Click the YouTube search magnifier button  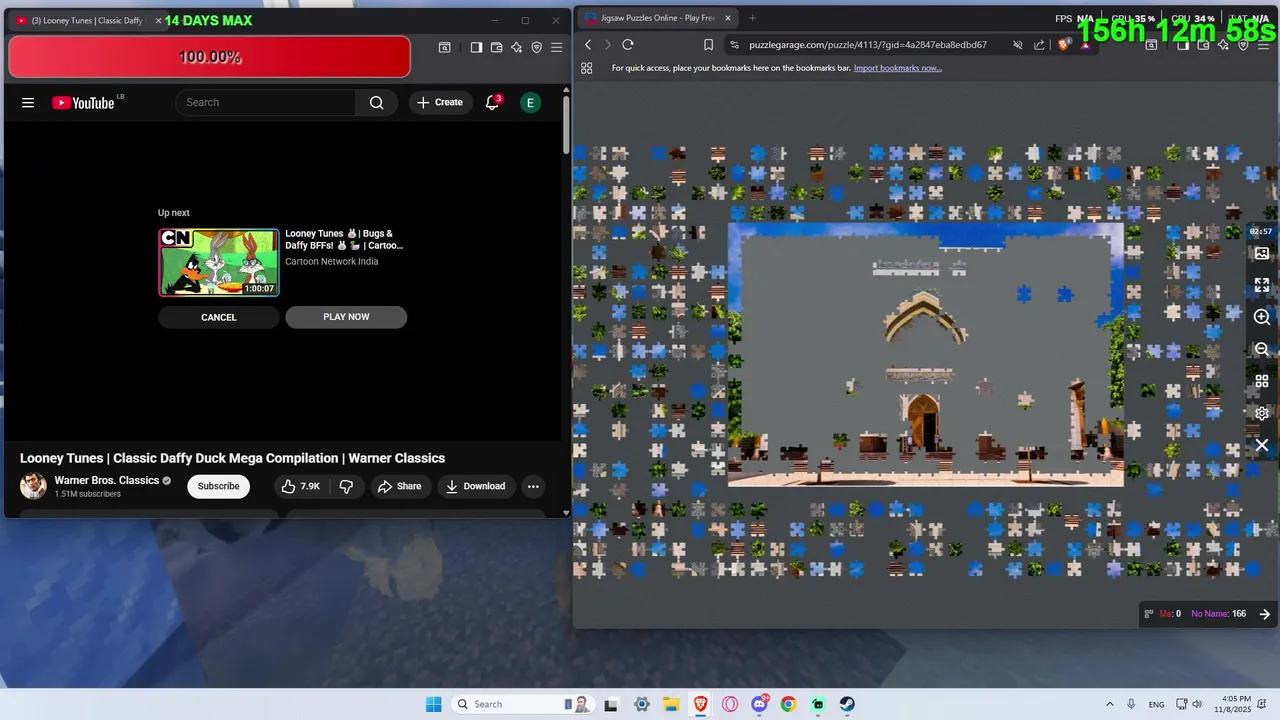(x=376, y=102)
